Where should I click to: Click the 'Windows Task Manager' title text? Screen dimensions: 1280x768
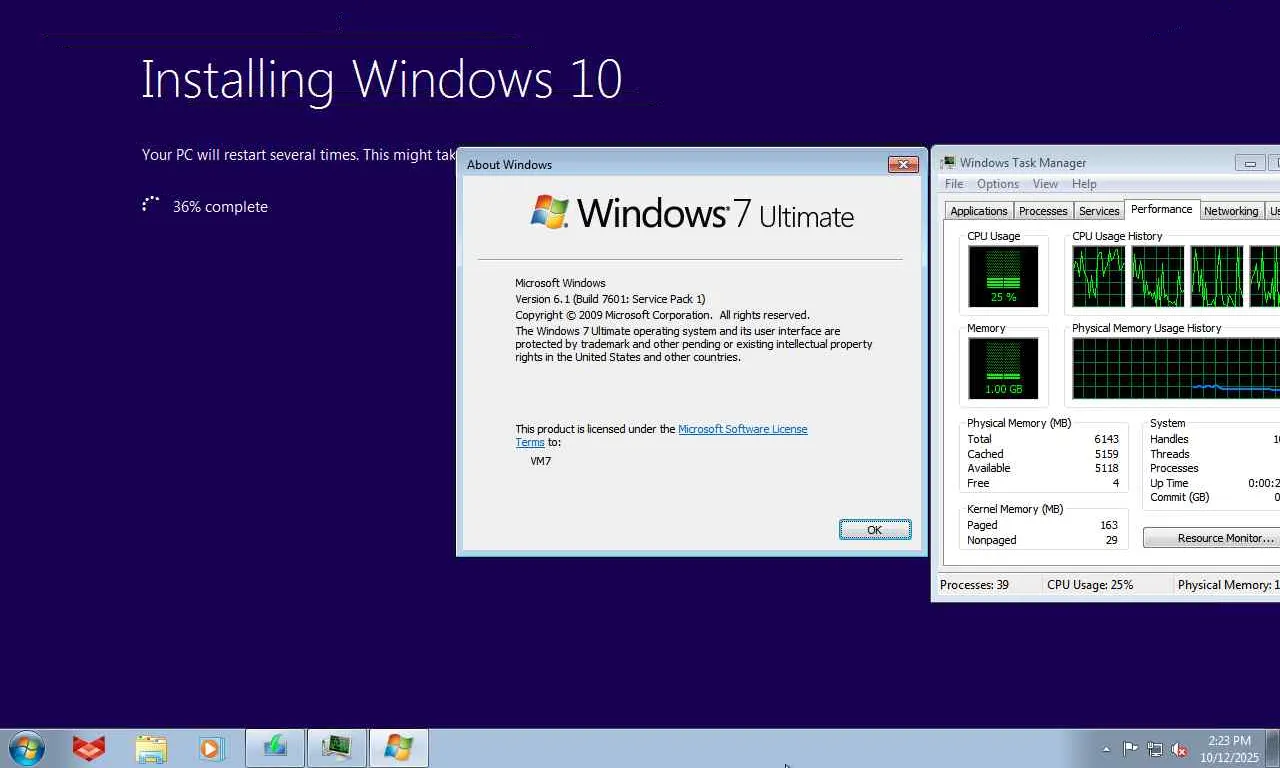click(1023, 163)
